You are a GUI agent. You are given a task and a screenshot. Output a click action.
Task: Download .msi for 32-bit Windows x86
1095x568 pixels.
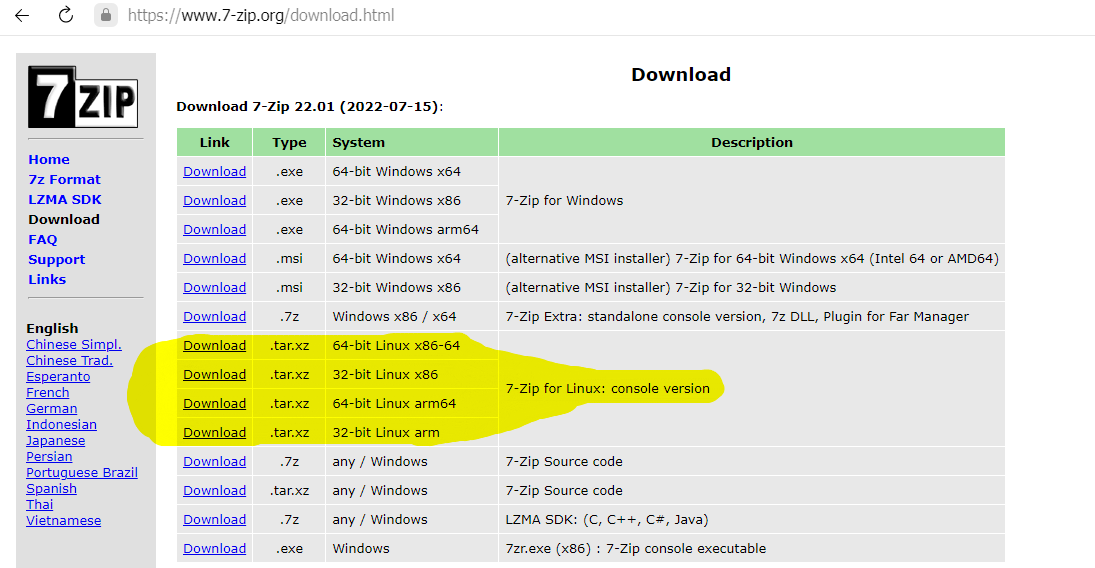click(214, 287)
